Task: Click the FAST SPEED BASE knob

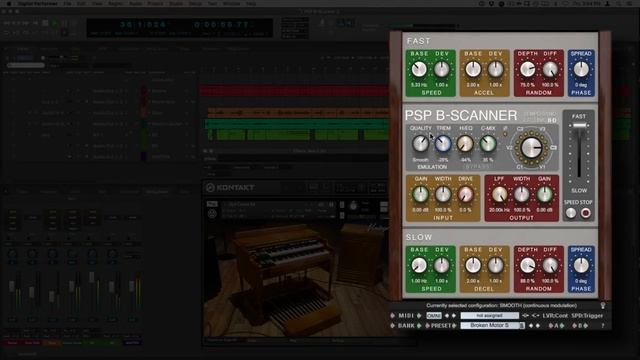Action: pyautogui.click(x=419, y=69)
